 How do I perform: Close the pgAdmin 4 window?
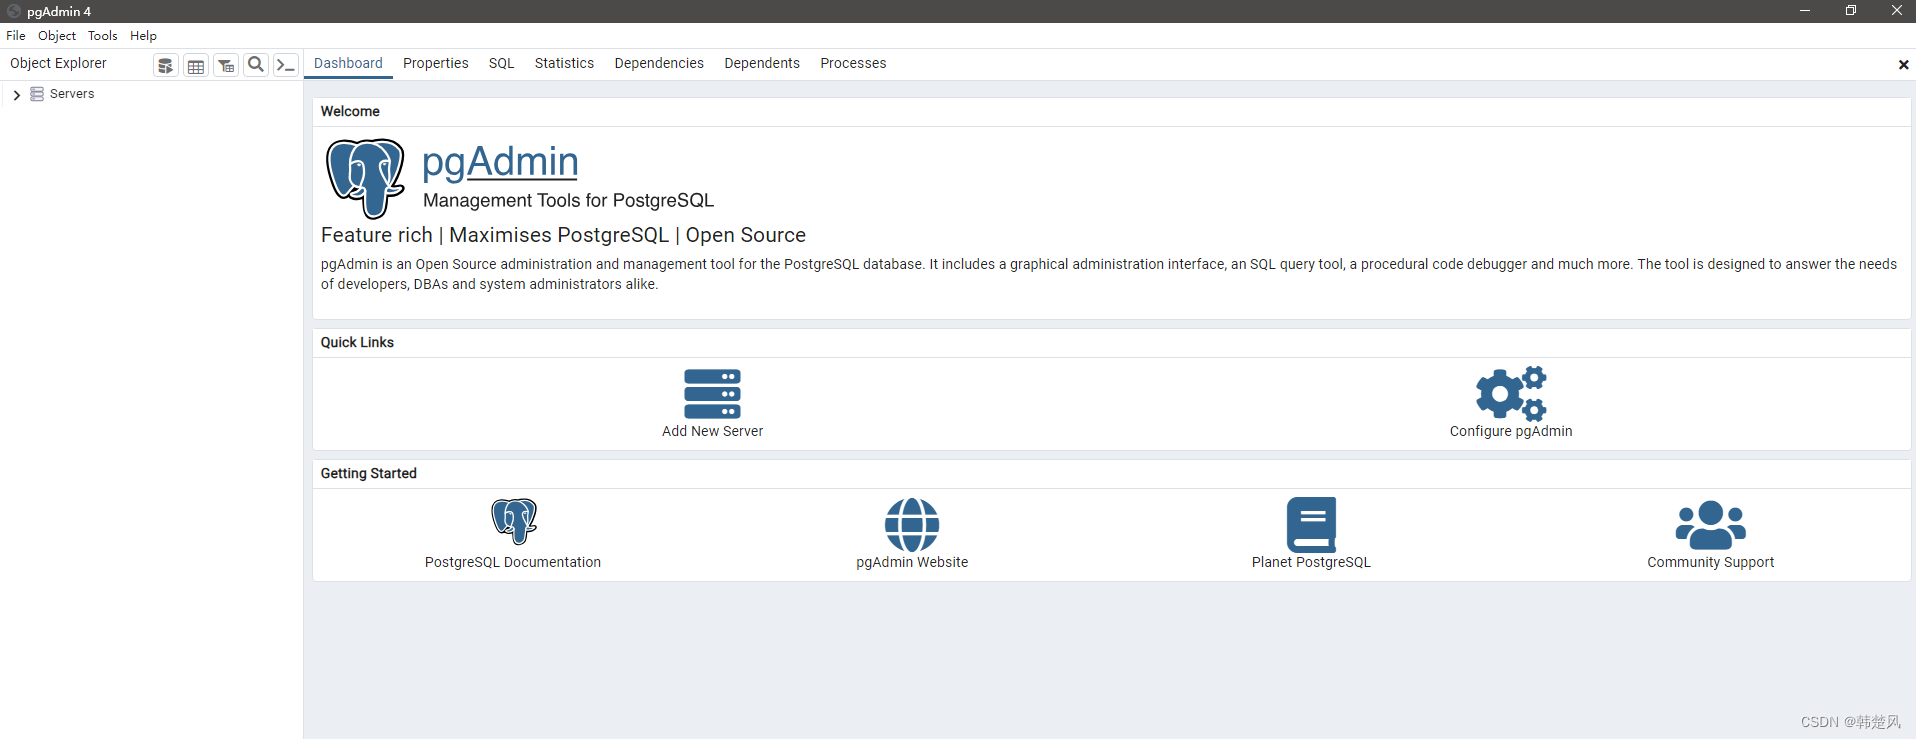(1897, 11)
